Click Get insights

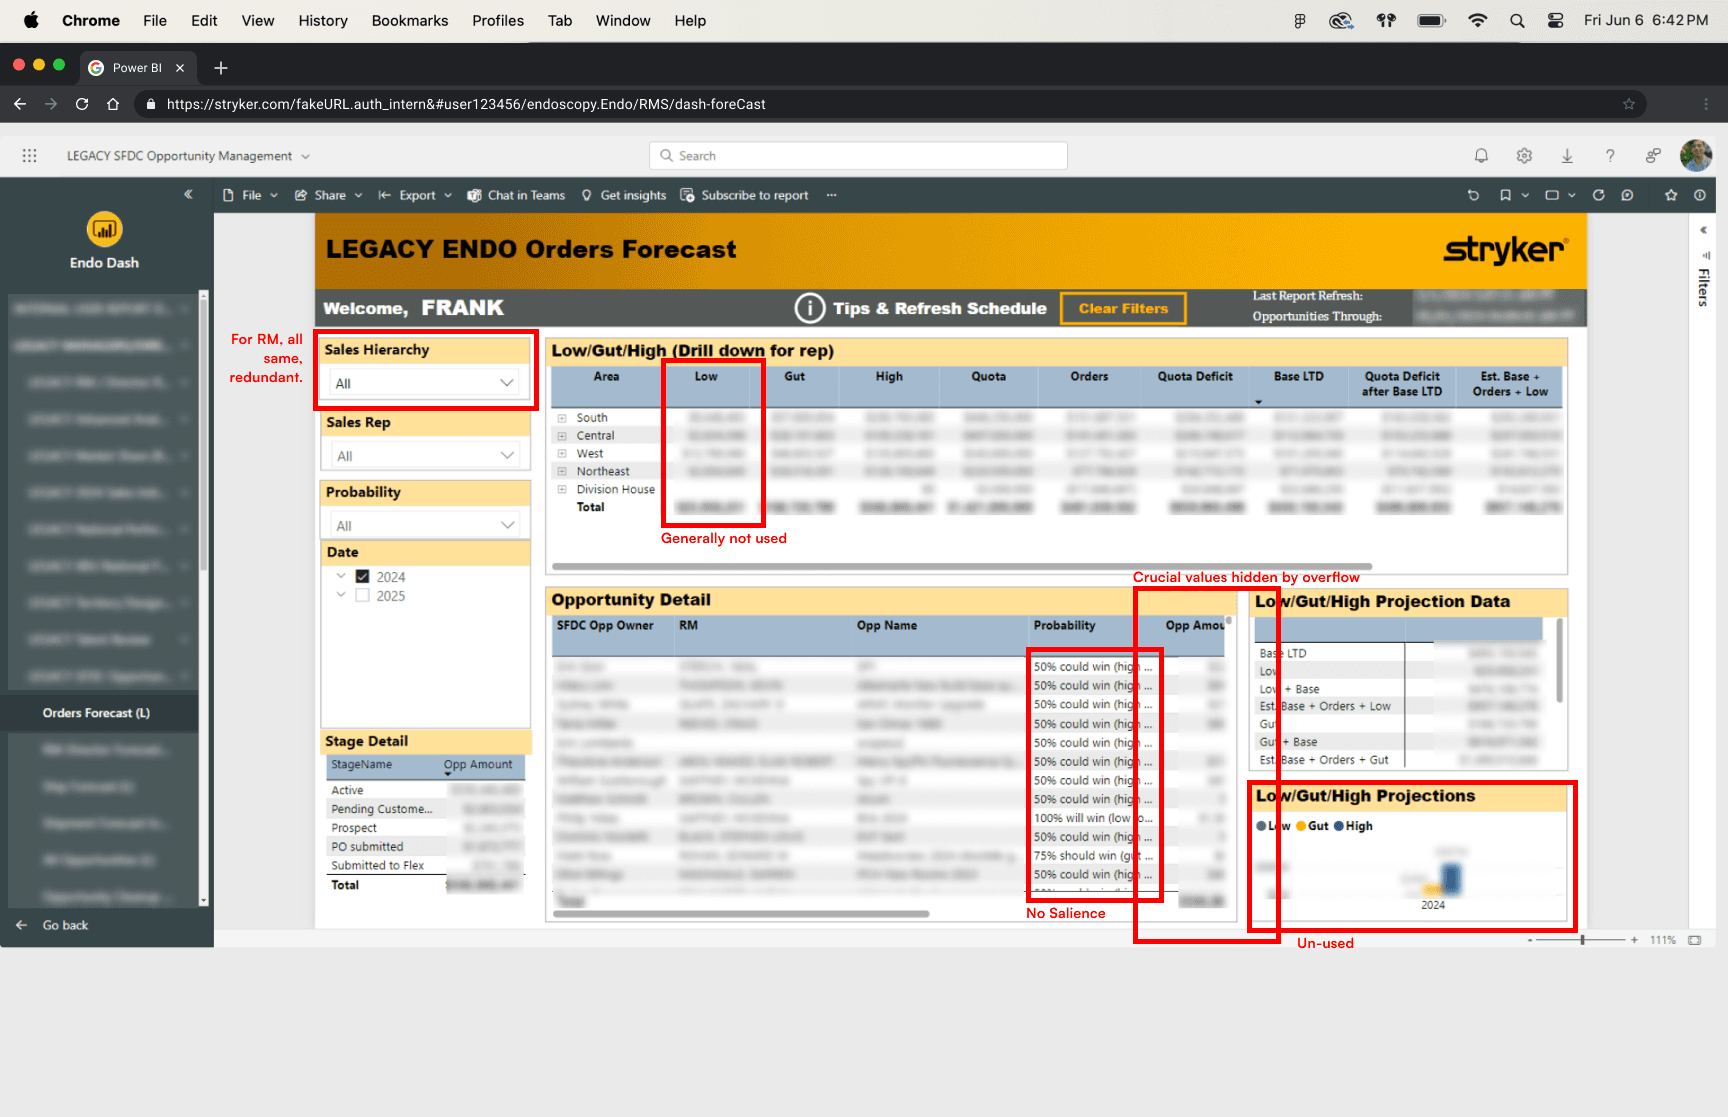coord(624,195)
